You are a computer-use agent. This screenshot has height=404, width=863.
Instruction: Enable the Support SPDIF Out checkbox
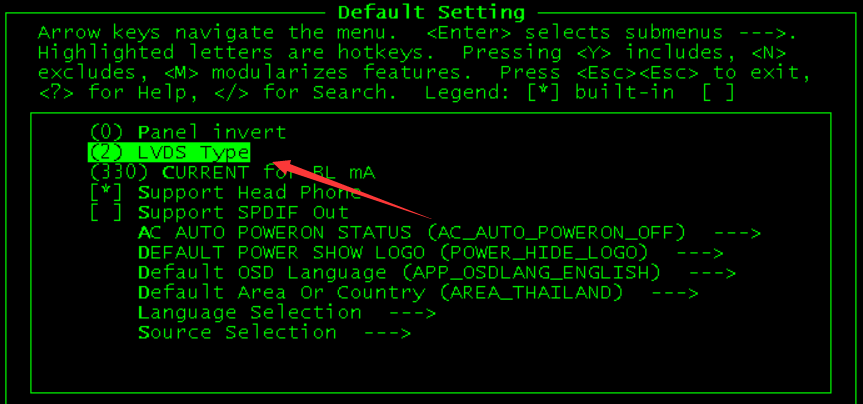219,212
